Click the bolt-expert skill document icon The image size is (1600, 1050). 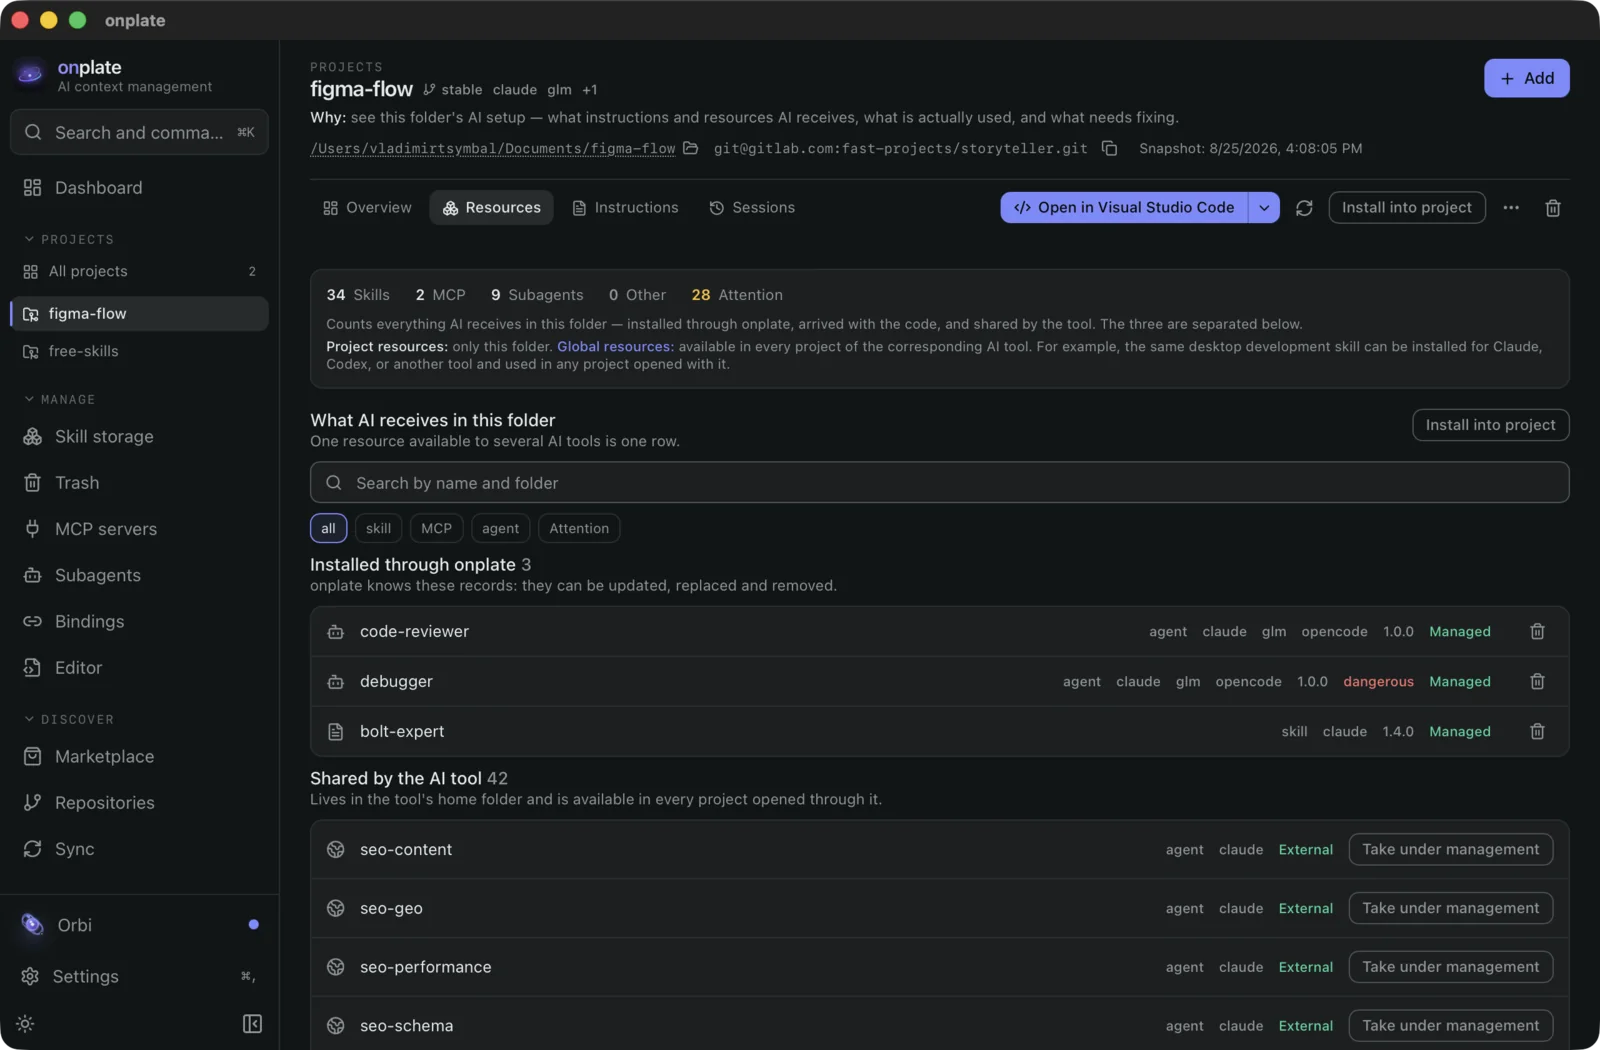coord(336,732)
